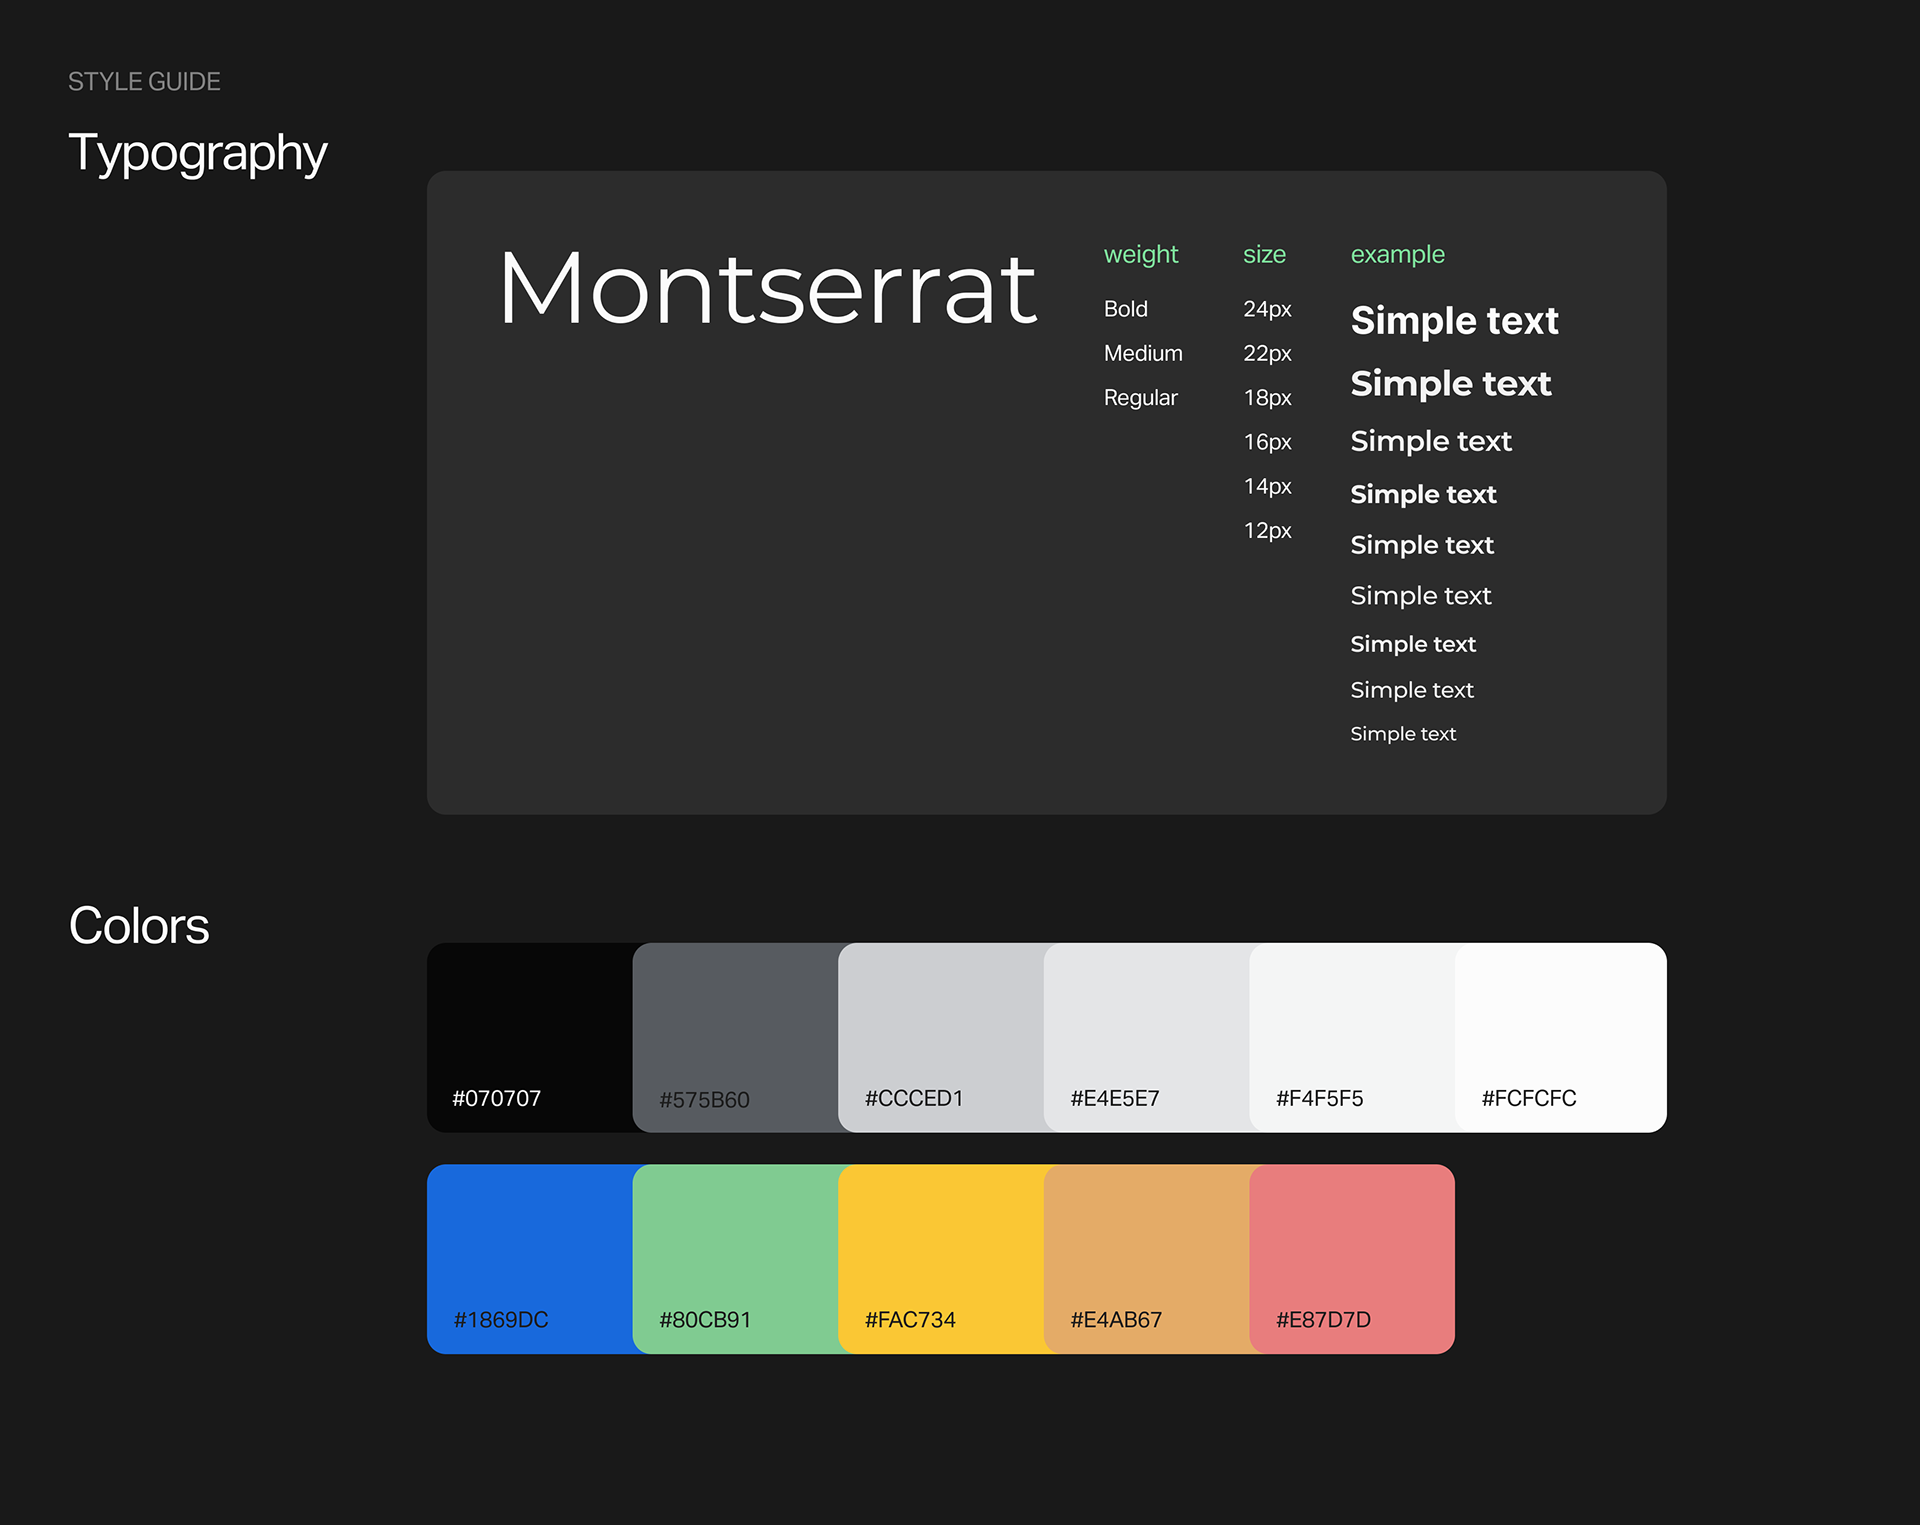The width and height of the screenshot is (1920, 1525).
Task: Select the #E4AB67 orange swatch
Action: pos(1148,1259)
